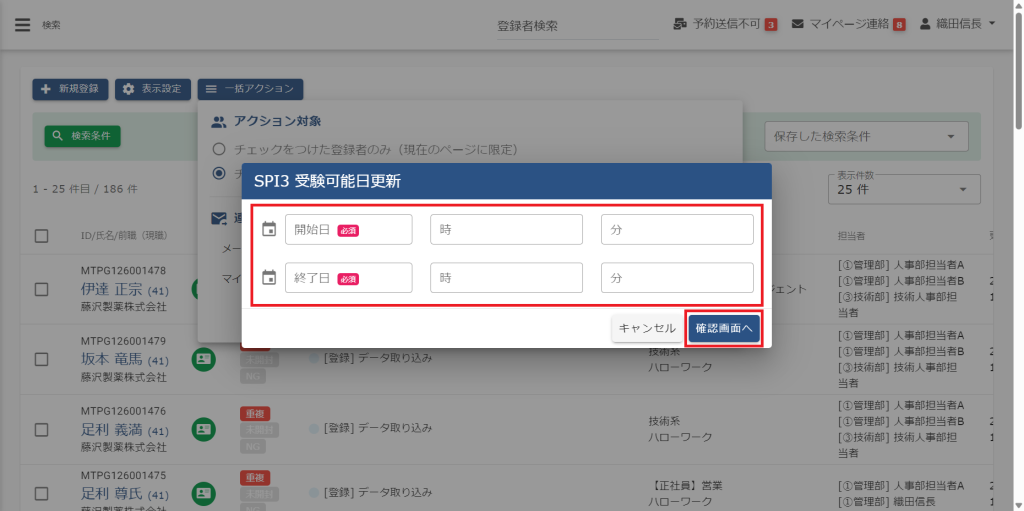1024x511 pixels.
Task: Open the 織田信長 user account menu
Action: pyautogui.click(x=957, y=24)
